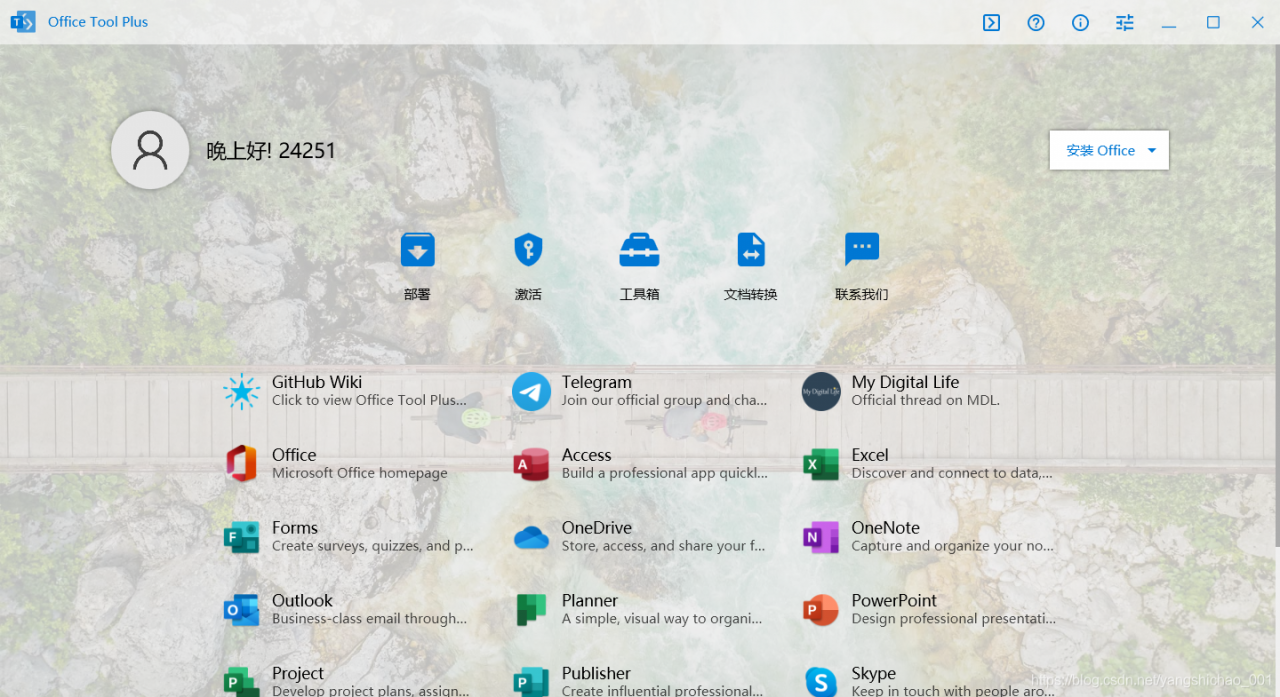Click the Publisher icon
The width and height of the screenshot is (1280, 697).
pyautogui.click(x=531, y=682)
